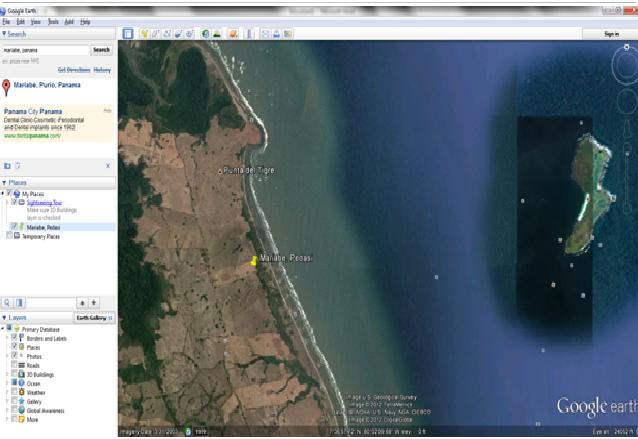Viewport: 638px width, 439px height.
Task: Click the Add Polygon toolbar icon
Action: coord(156,33)
